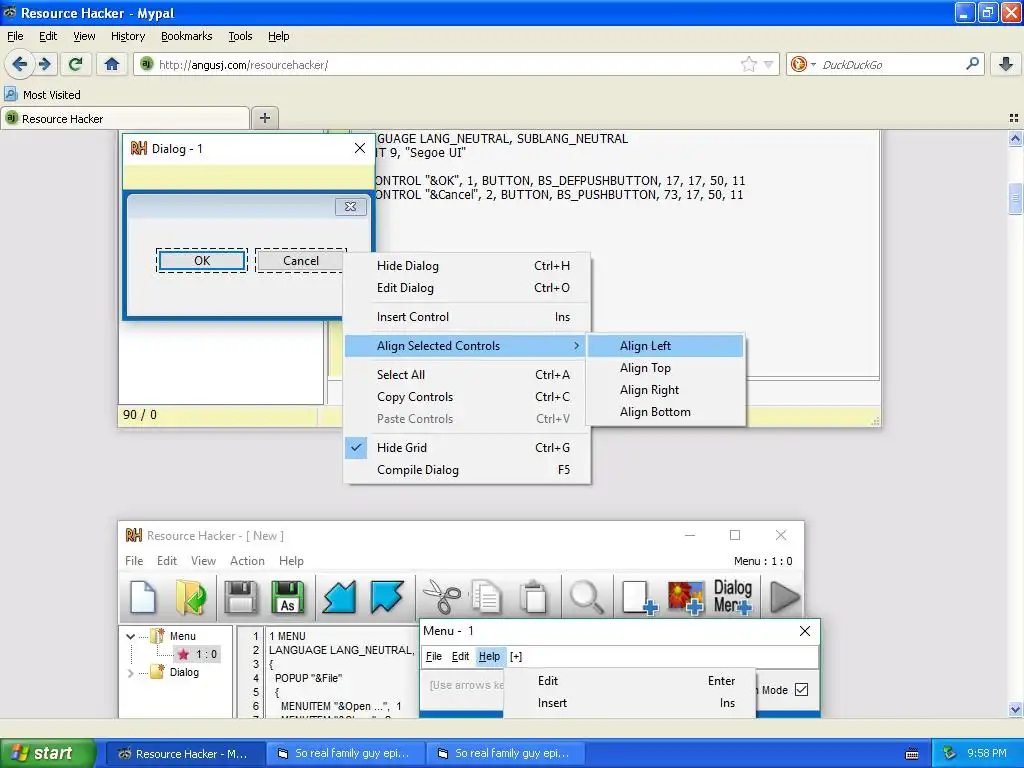The width and height of the screenshot is (1024, 768).
Task: Click the blue down-left arrow toolbar icon
Action: coord(340,597)
